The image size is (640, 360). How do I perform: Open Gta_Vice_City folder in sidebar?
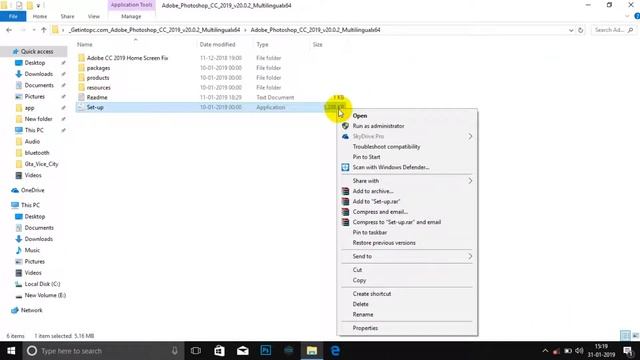click(41, 164)
